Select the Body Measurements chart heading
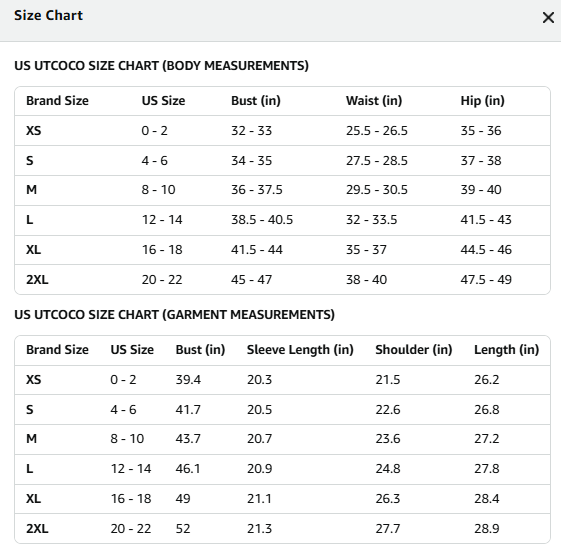Image resolution: width=561 pixels, height=556 pixels. [x=161, y=66]
